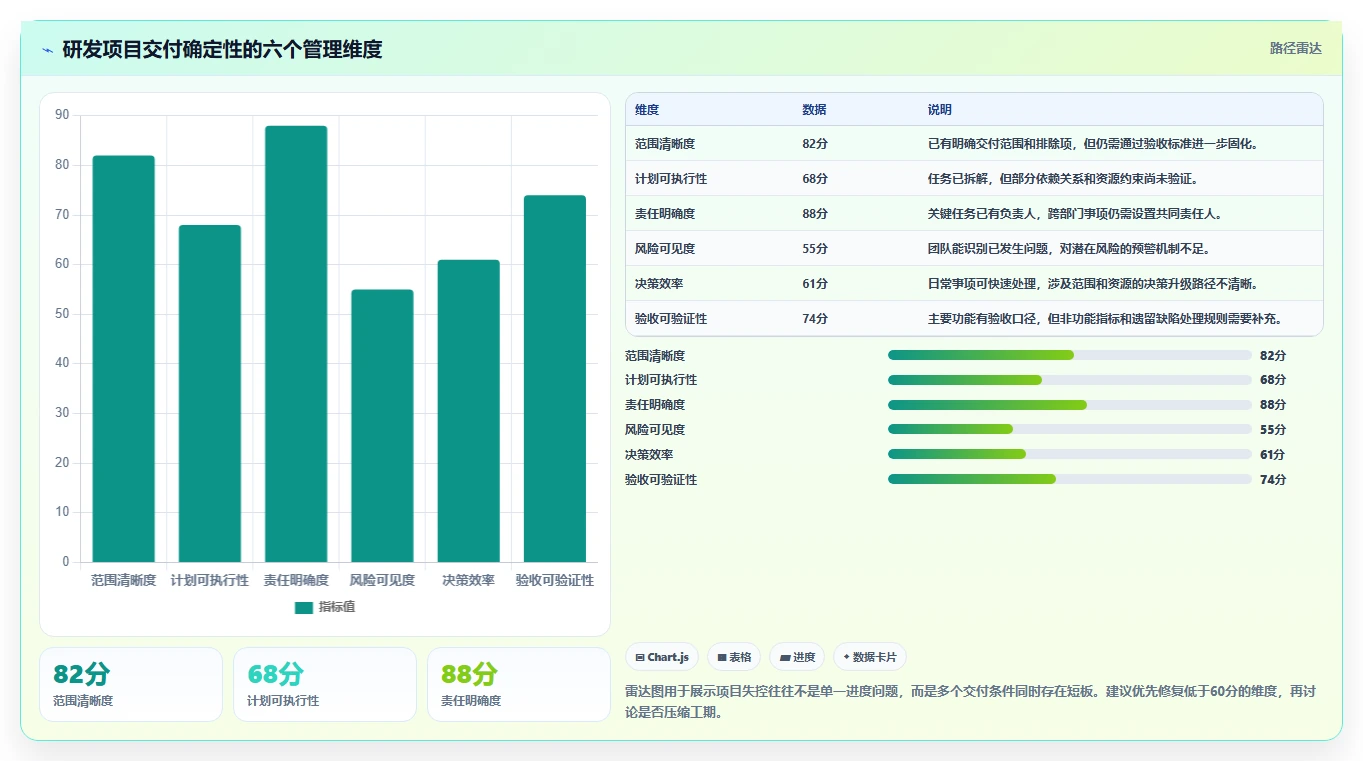Open the 68分 计划可执行性 data card
The width and height of the screenshot is (1363, 761).
click(x=325, y=684)
